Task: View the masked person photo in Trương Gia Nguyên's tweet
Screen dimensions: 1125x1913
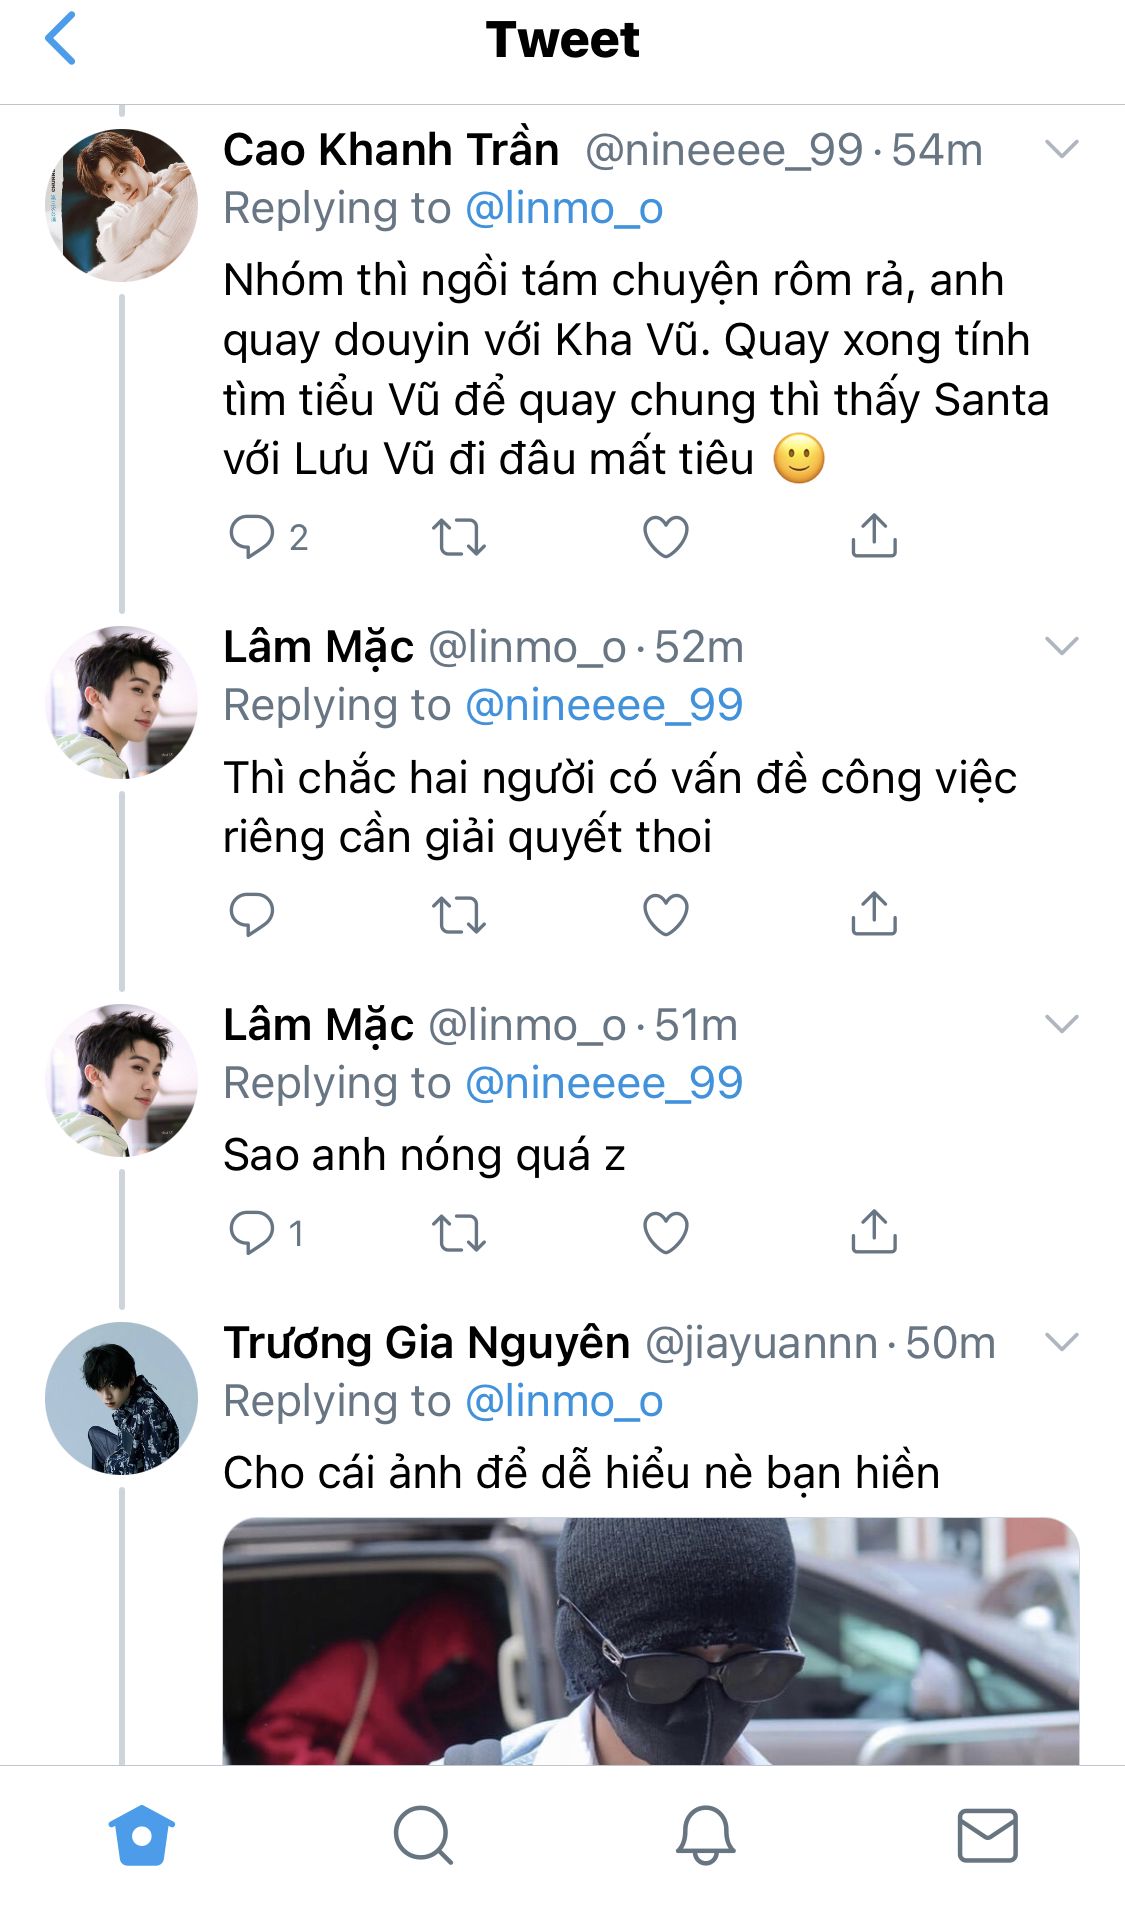Action: [x=651, y=1641]
